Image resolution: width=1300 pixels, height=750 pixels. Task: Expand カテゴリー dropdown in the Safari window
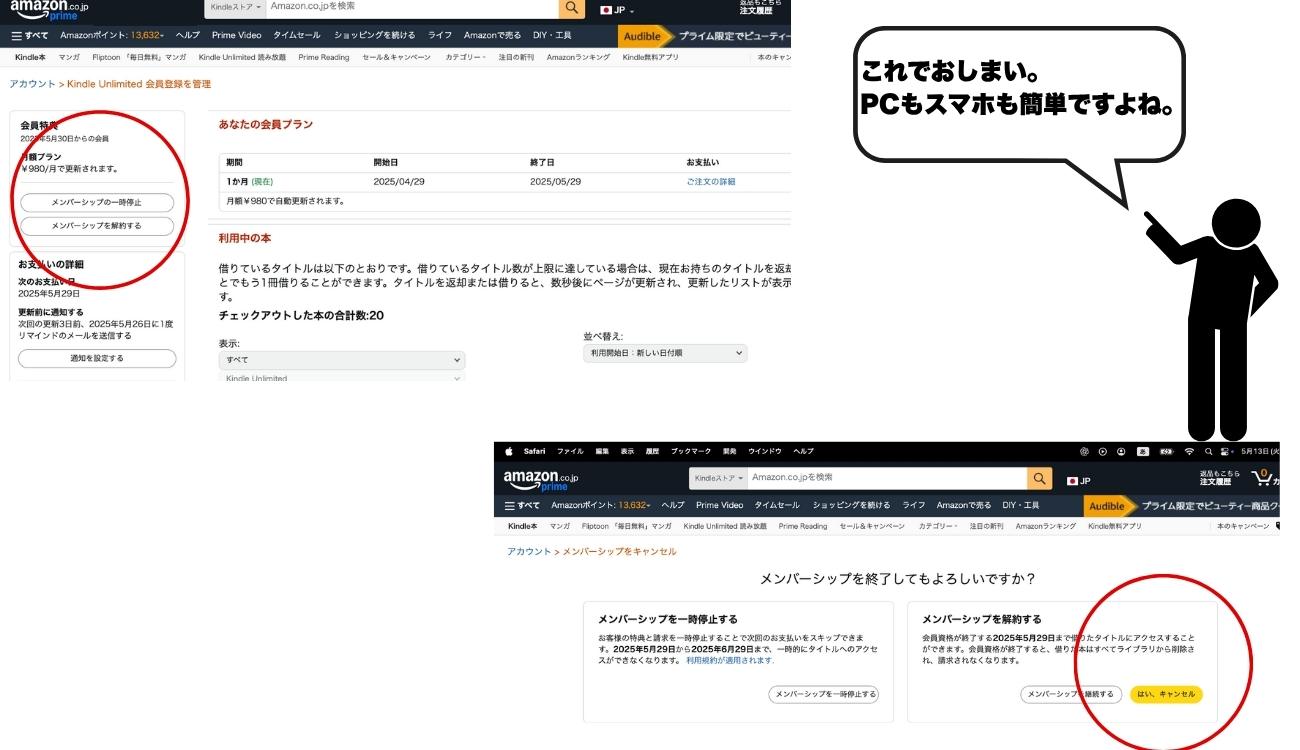click(938, 526)
